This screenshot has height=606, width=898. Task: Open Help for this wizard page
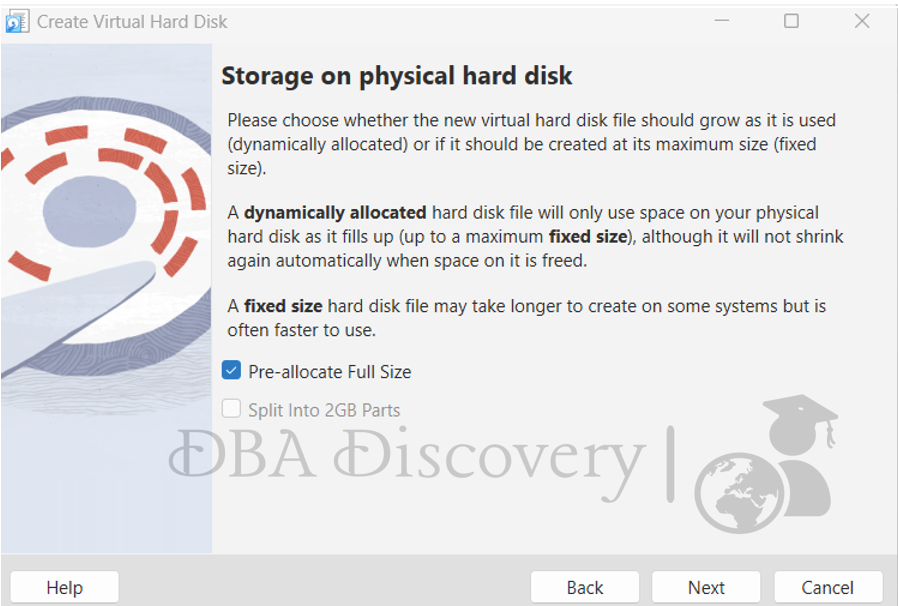65,587
